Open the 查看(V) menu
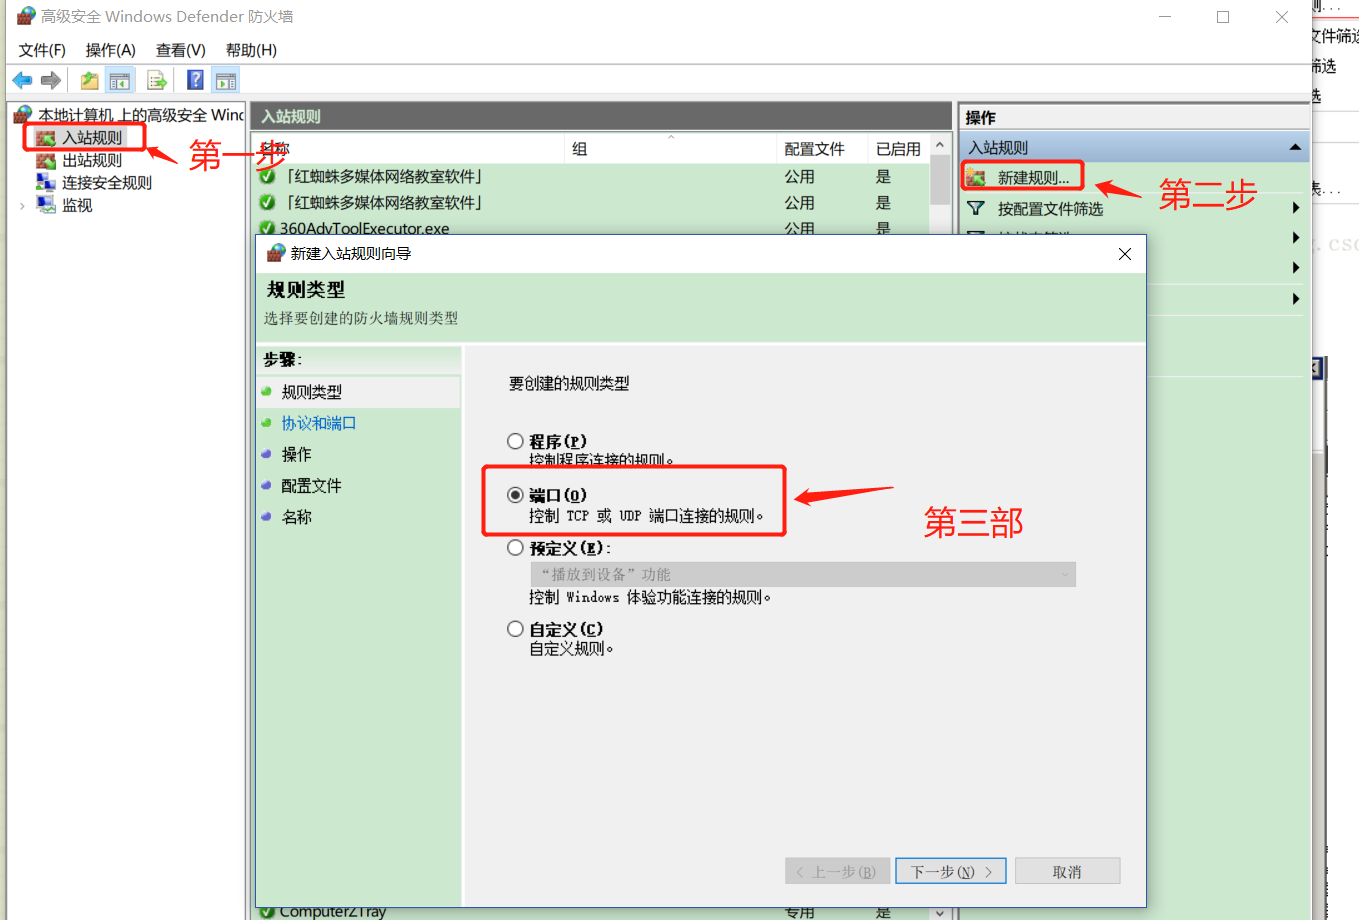This screenshot has width=1359, height=920. (x=180, y=50)
